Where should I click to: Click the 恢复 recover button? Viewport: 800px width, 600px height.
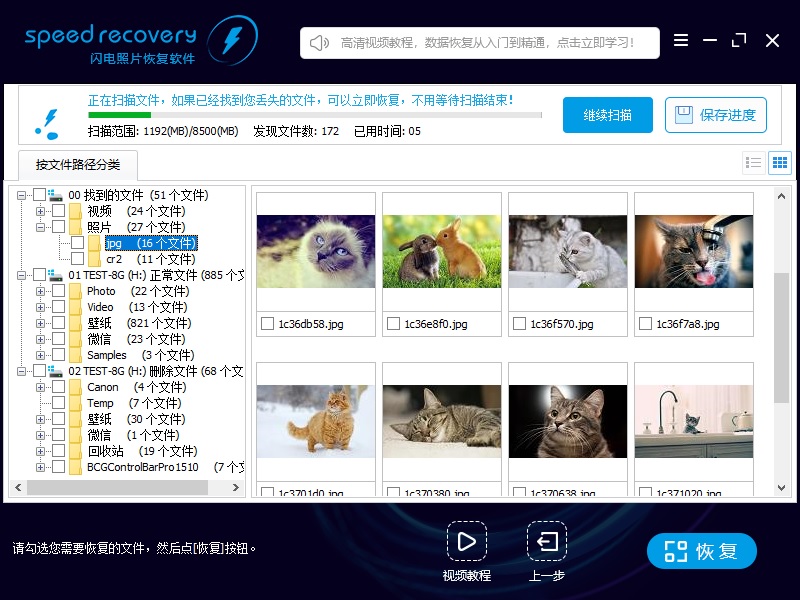tap(702, 551)
